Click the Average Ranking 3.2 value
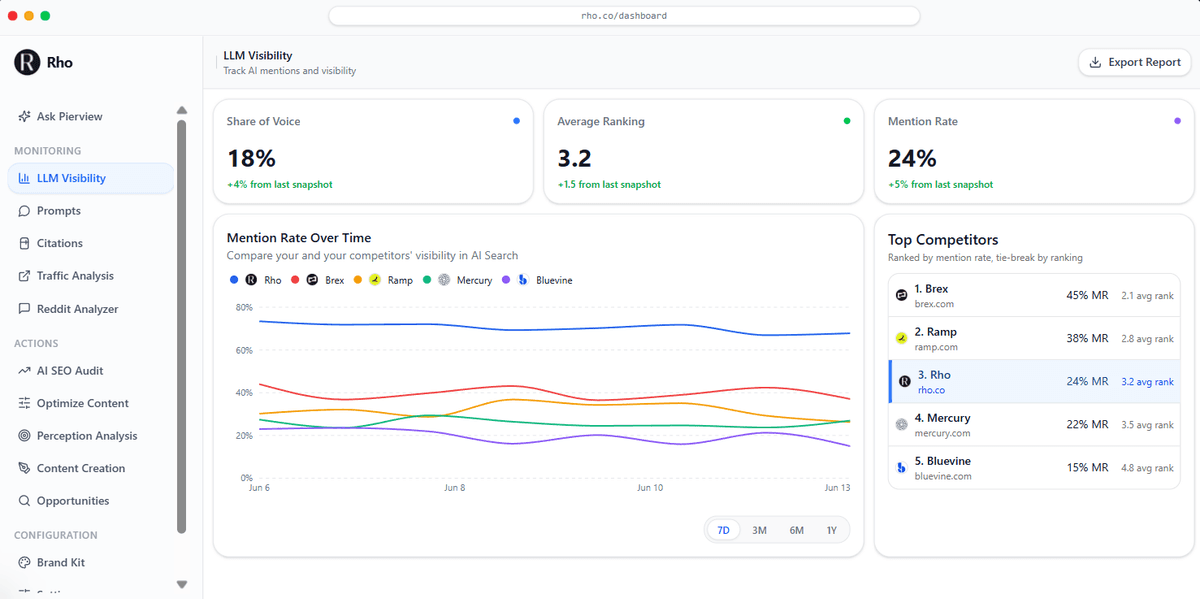Viewport: 1200px width, 599px height. 575,158
